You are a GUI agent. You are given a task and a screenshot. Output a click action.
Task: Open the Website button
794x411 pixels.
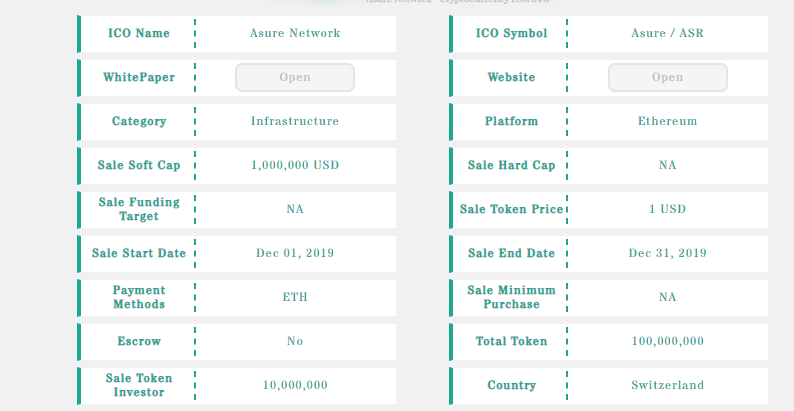[667, 77]
